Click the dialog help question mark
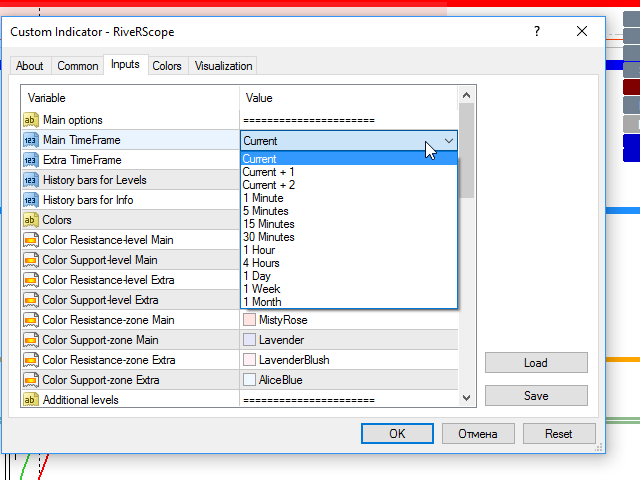The height and width of the screenshot is (480, 640). click(537, 31)
